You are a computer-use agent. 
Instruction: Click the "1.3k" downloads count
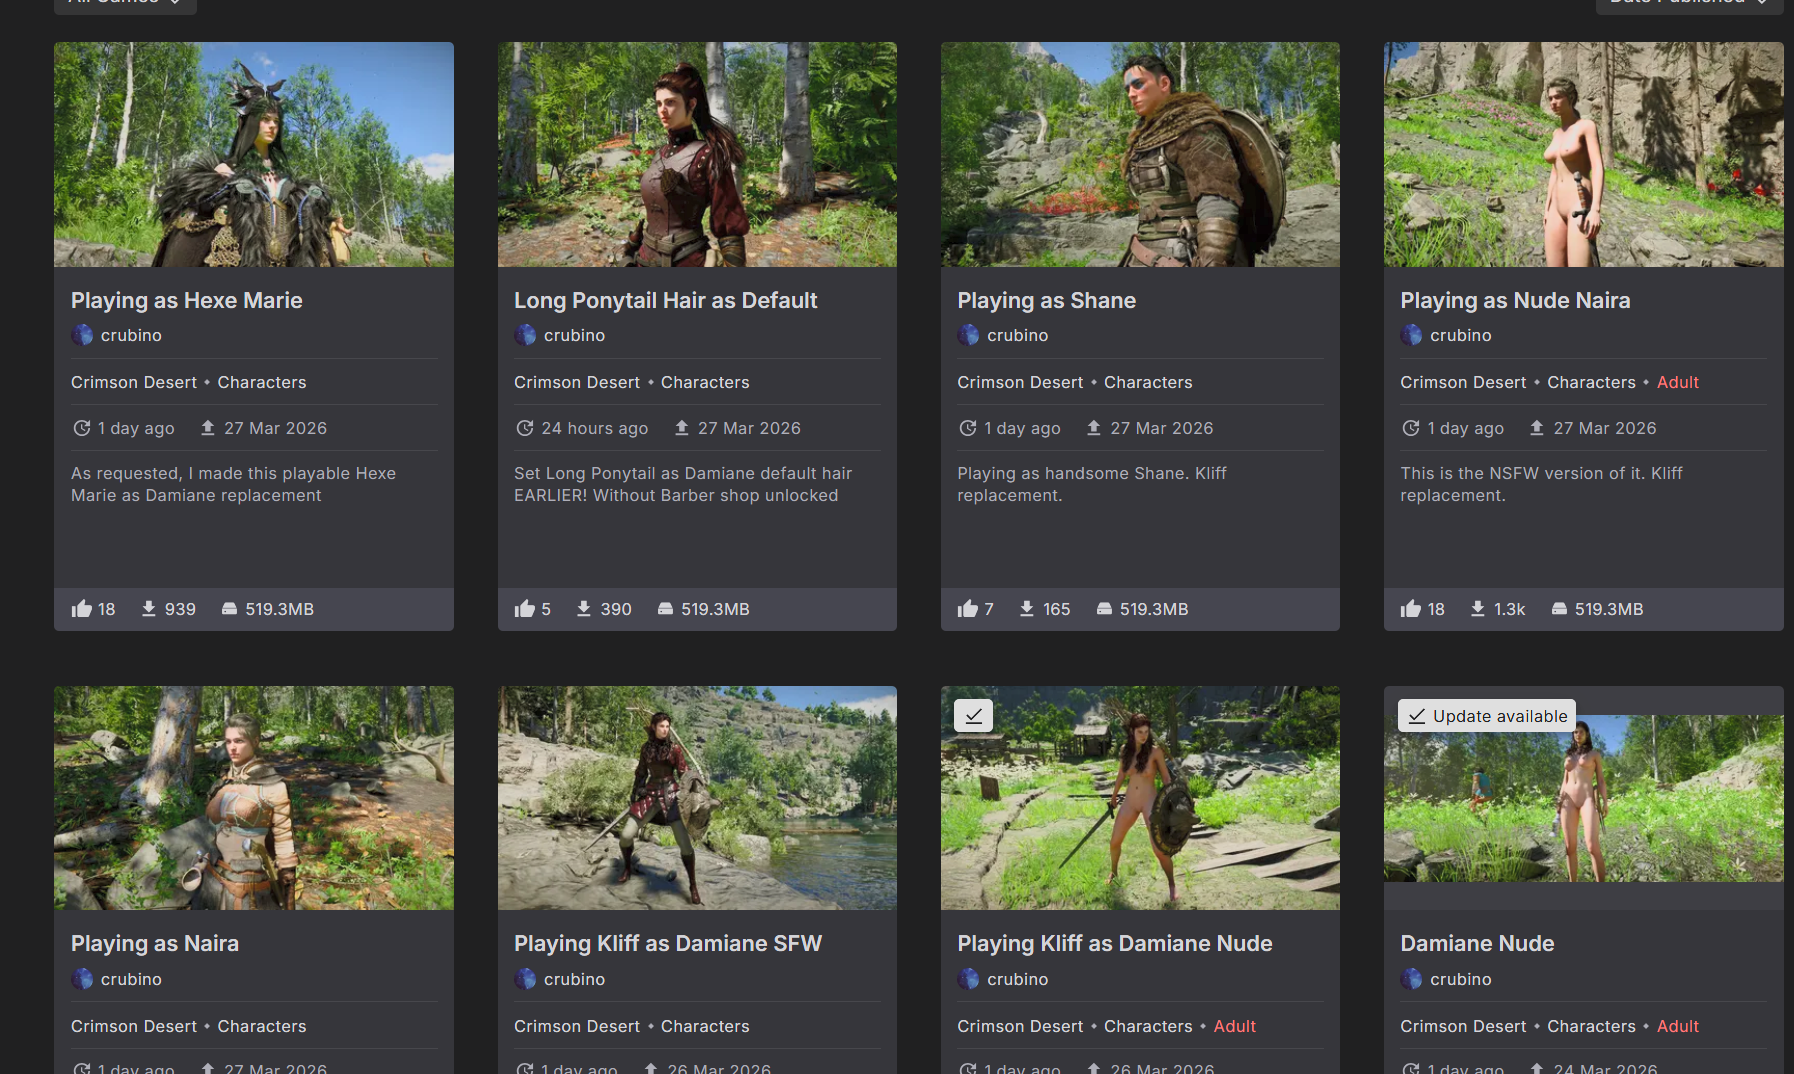coord(1509,609)
